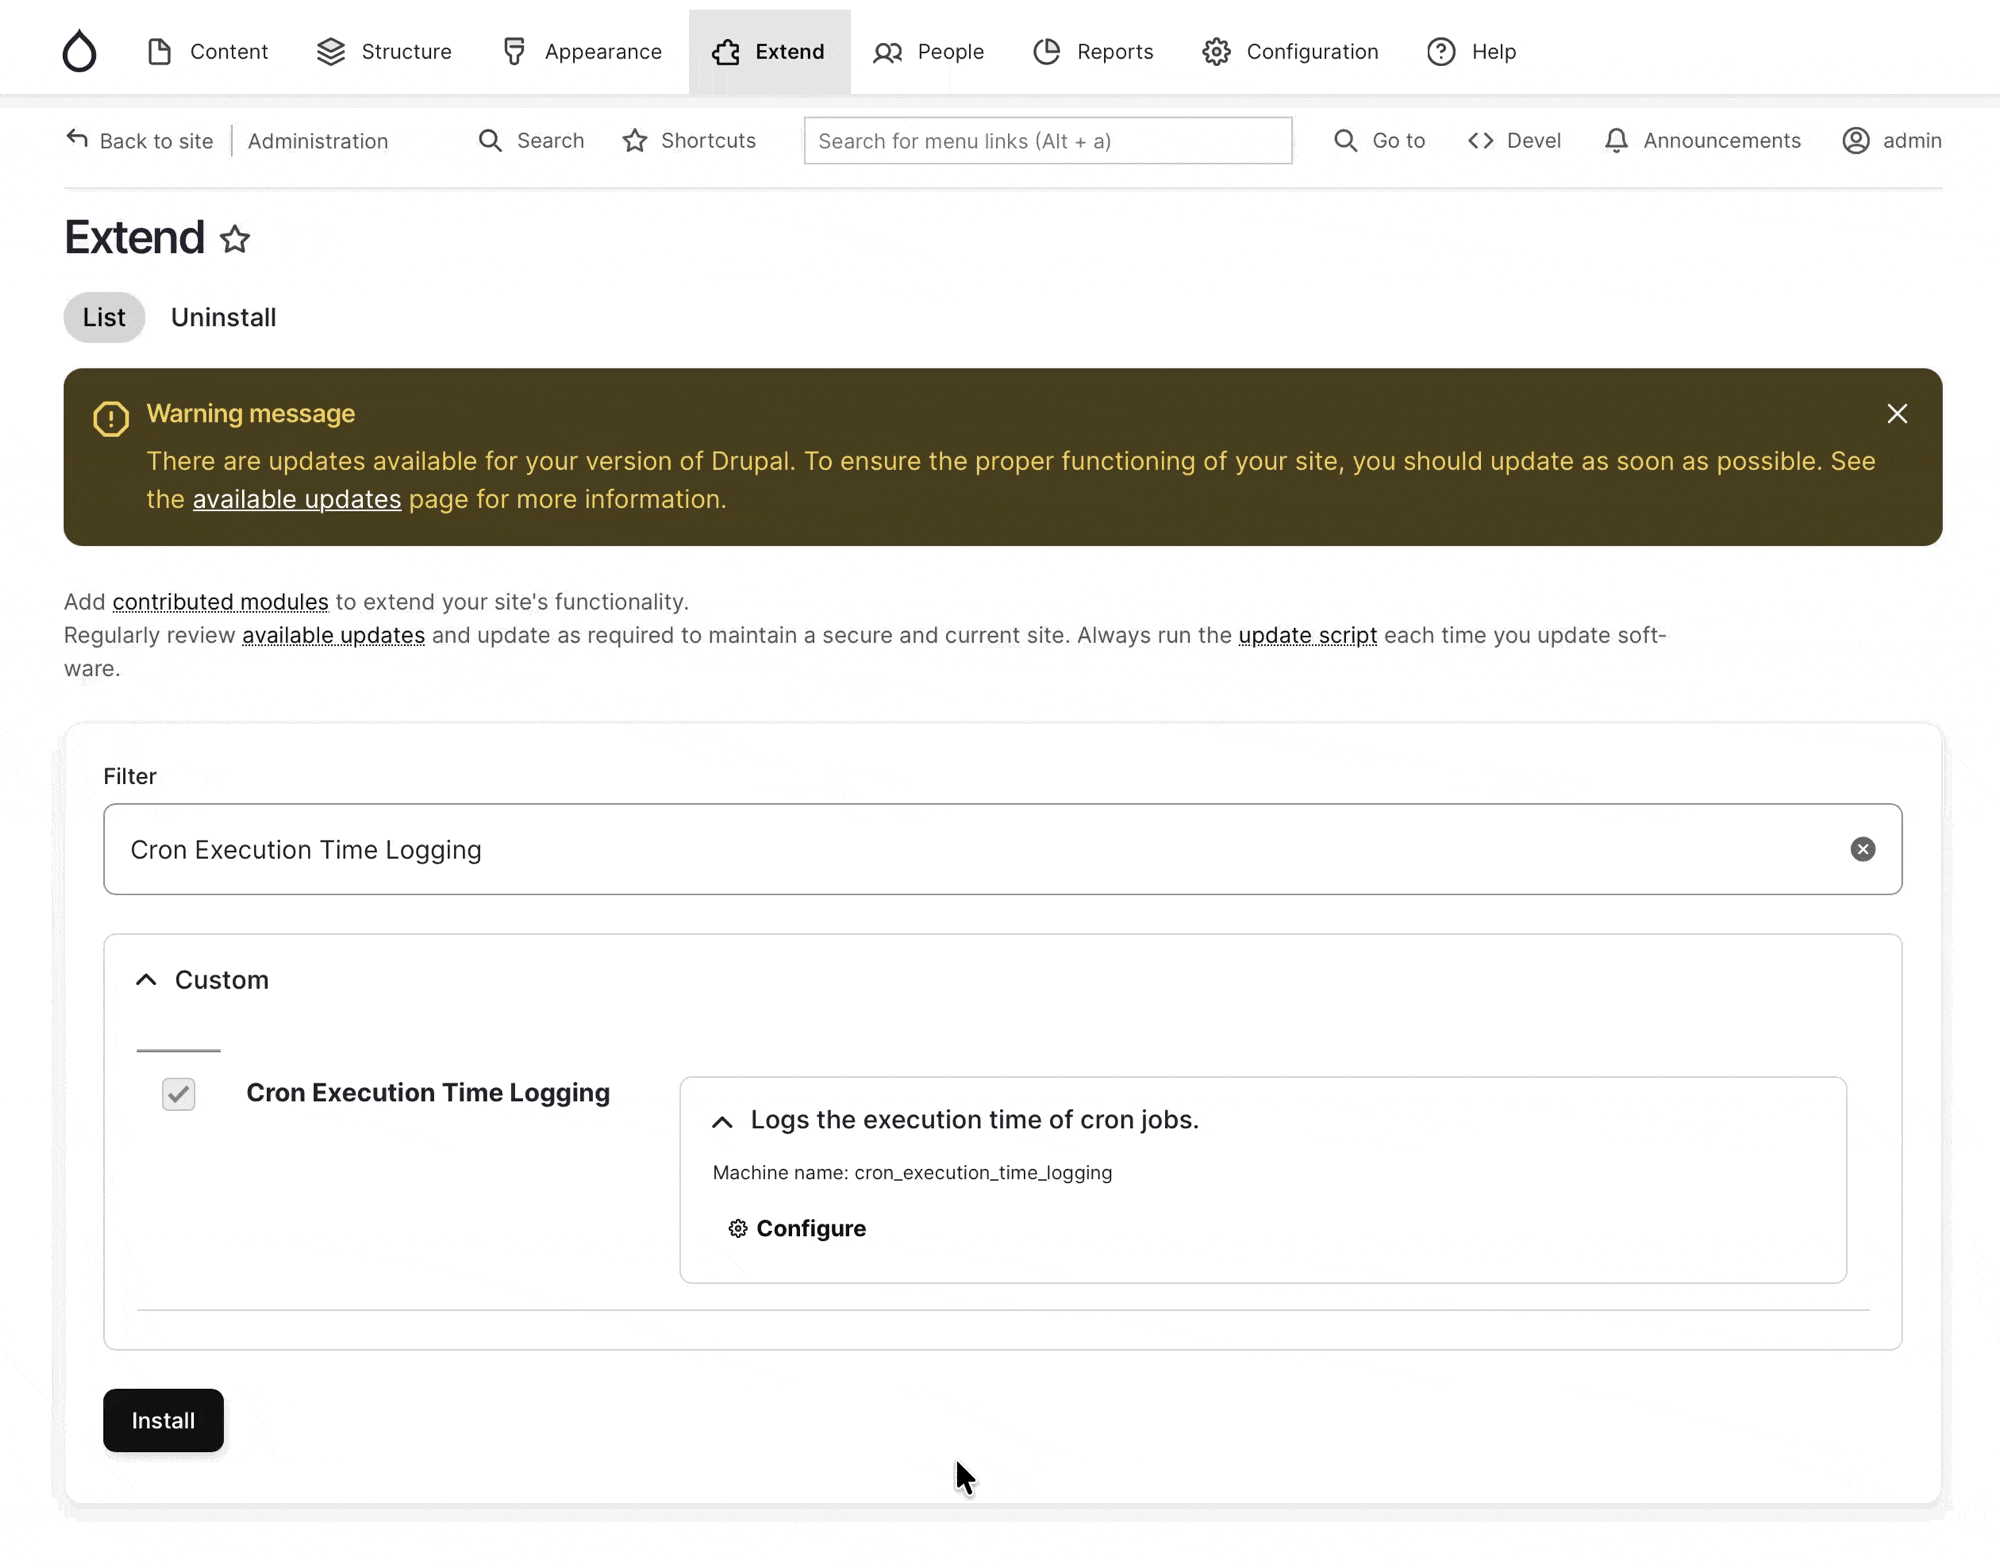Collapse the Custom module group

(x=147, y=980)
